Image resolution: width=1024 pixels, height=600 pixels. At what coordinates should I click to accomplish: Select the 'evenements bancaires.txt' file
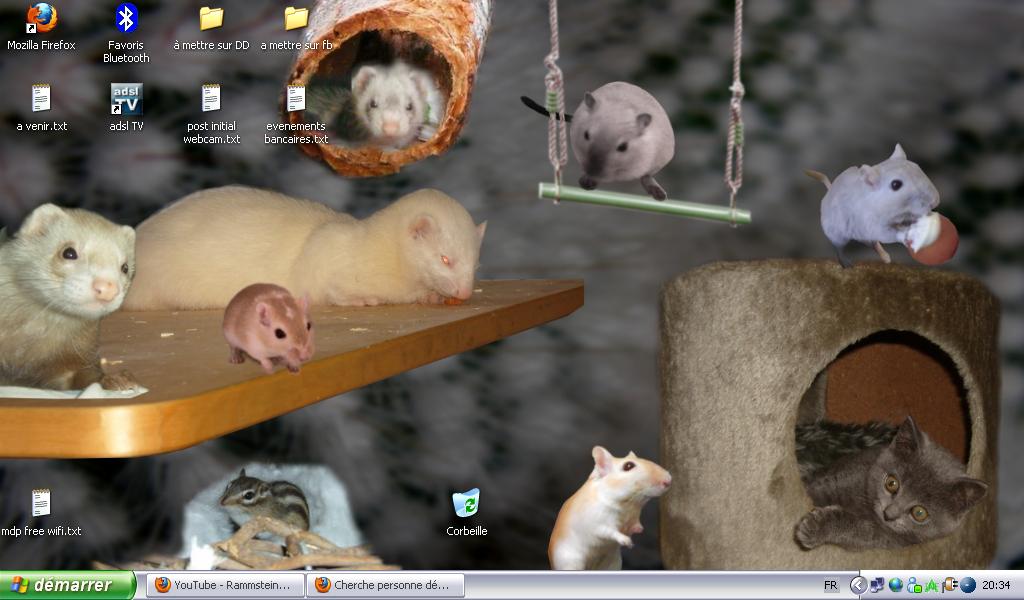(296, 99)
